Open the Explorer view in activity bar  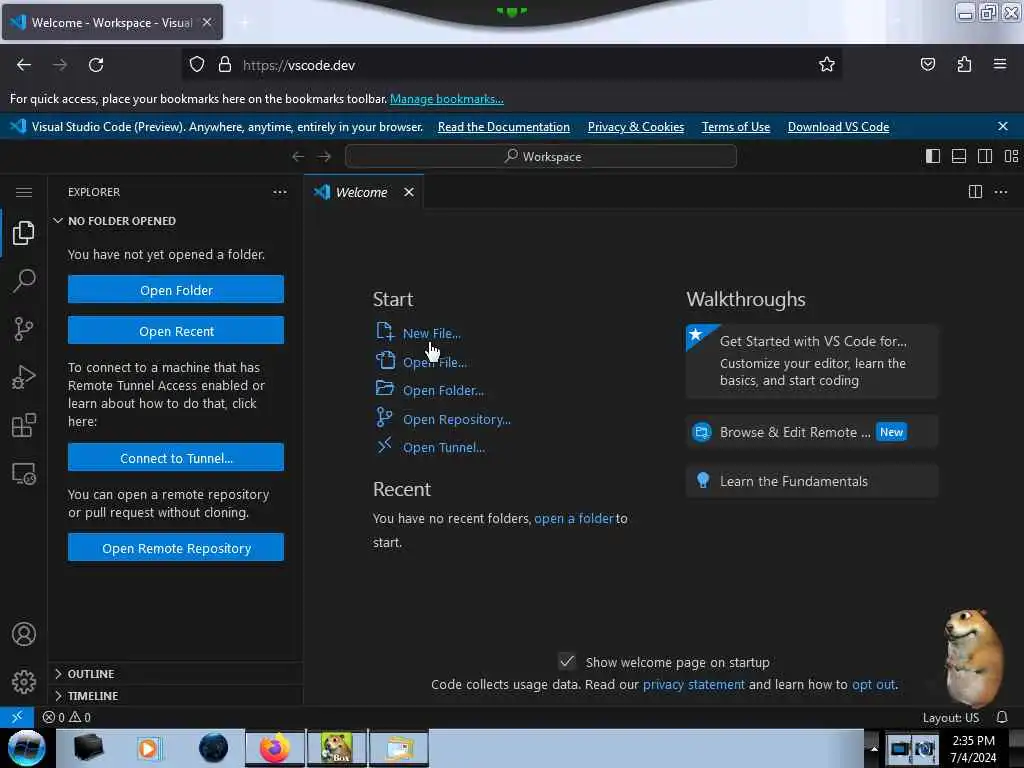[x=24, y=232]
